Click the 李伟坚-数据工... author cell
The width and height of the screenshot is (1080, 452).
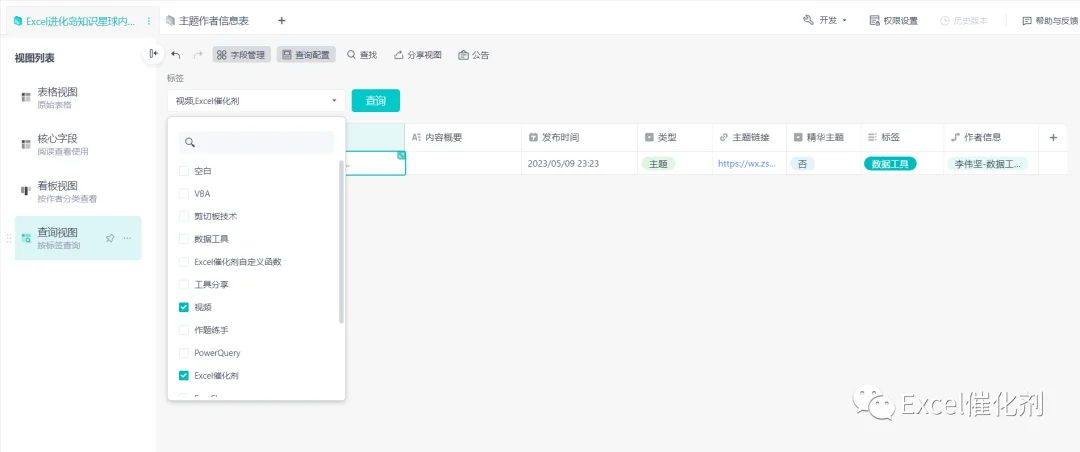click(x=988, y=164)
